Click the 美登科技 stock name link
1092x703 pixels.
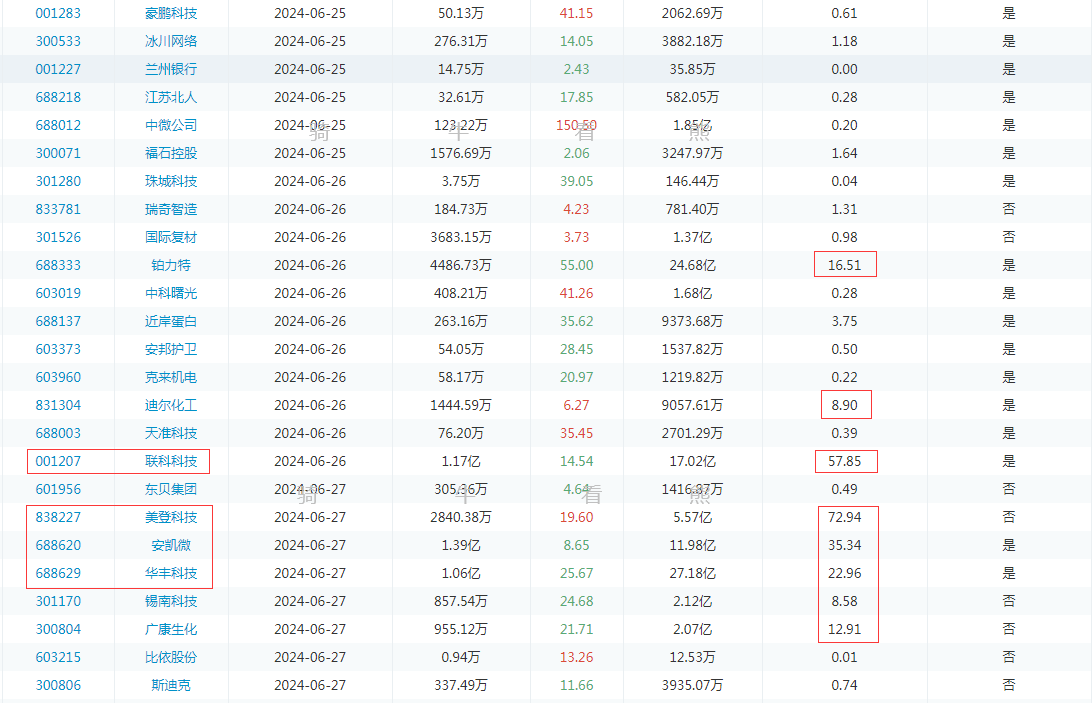tap(171, 517)
